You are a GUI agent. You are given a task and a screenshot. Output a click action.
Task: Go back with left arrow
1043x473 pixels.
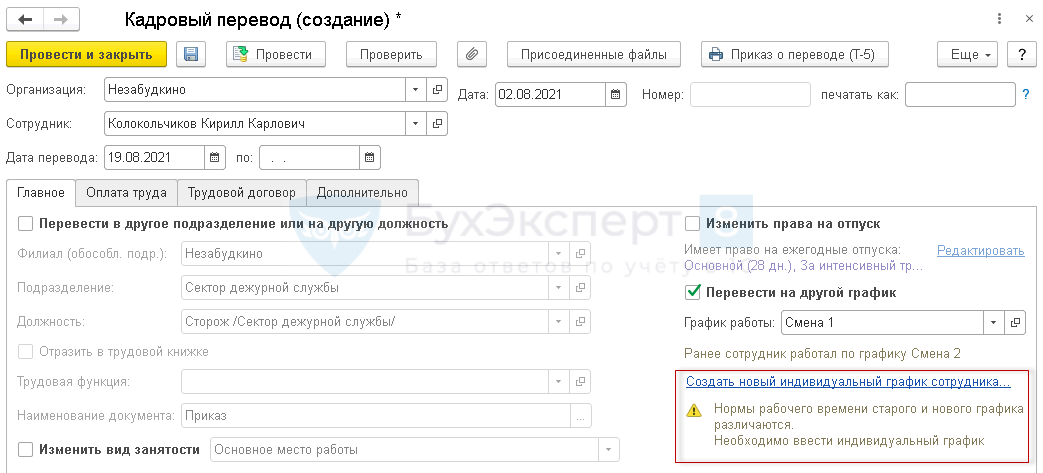click(x=25, y=19)
